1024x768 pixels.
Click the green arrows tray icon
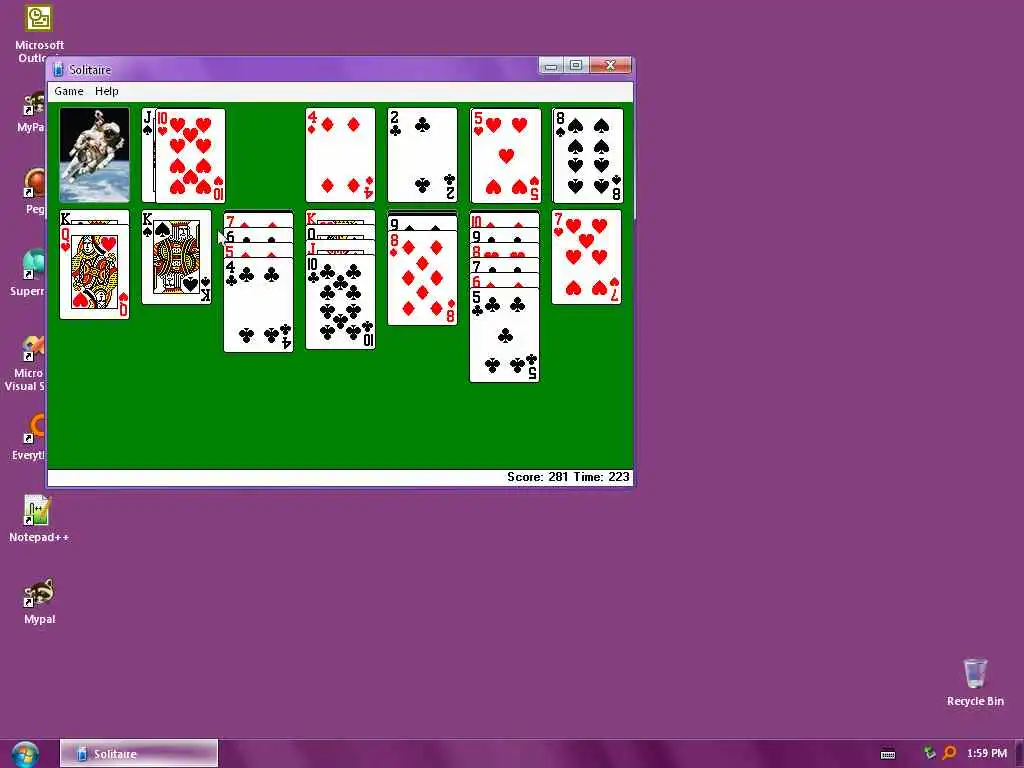[x=929, y=753]
